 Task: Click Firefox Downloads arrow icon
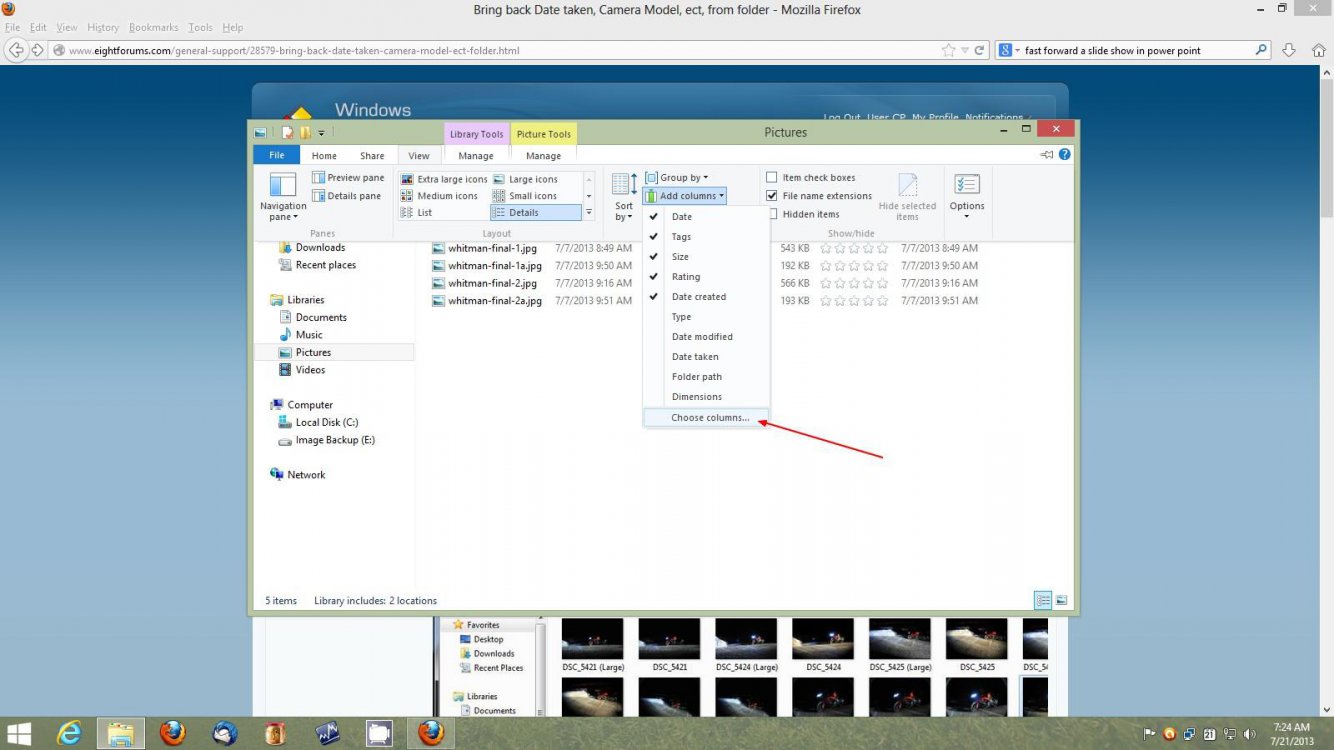point(1289,50)
